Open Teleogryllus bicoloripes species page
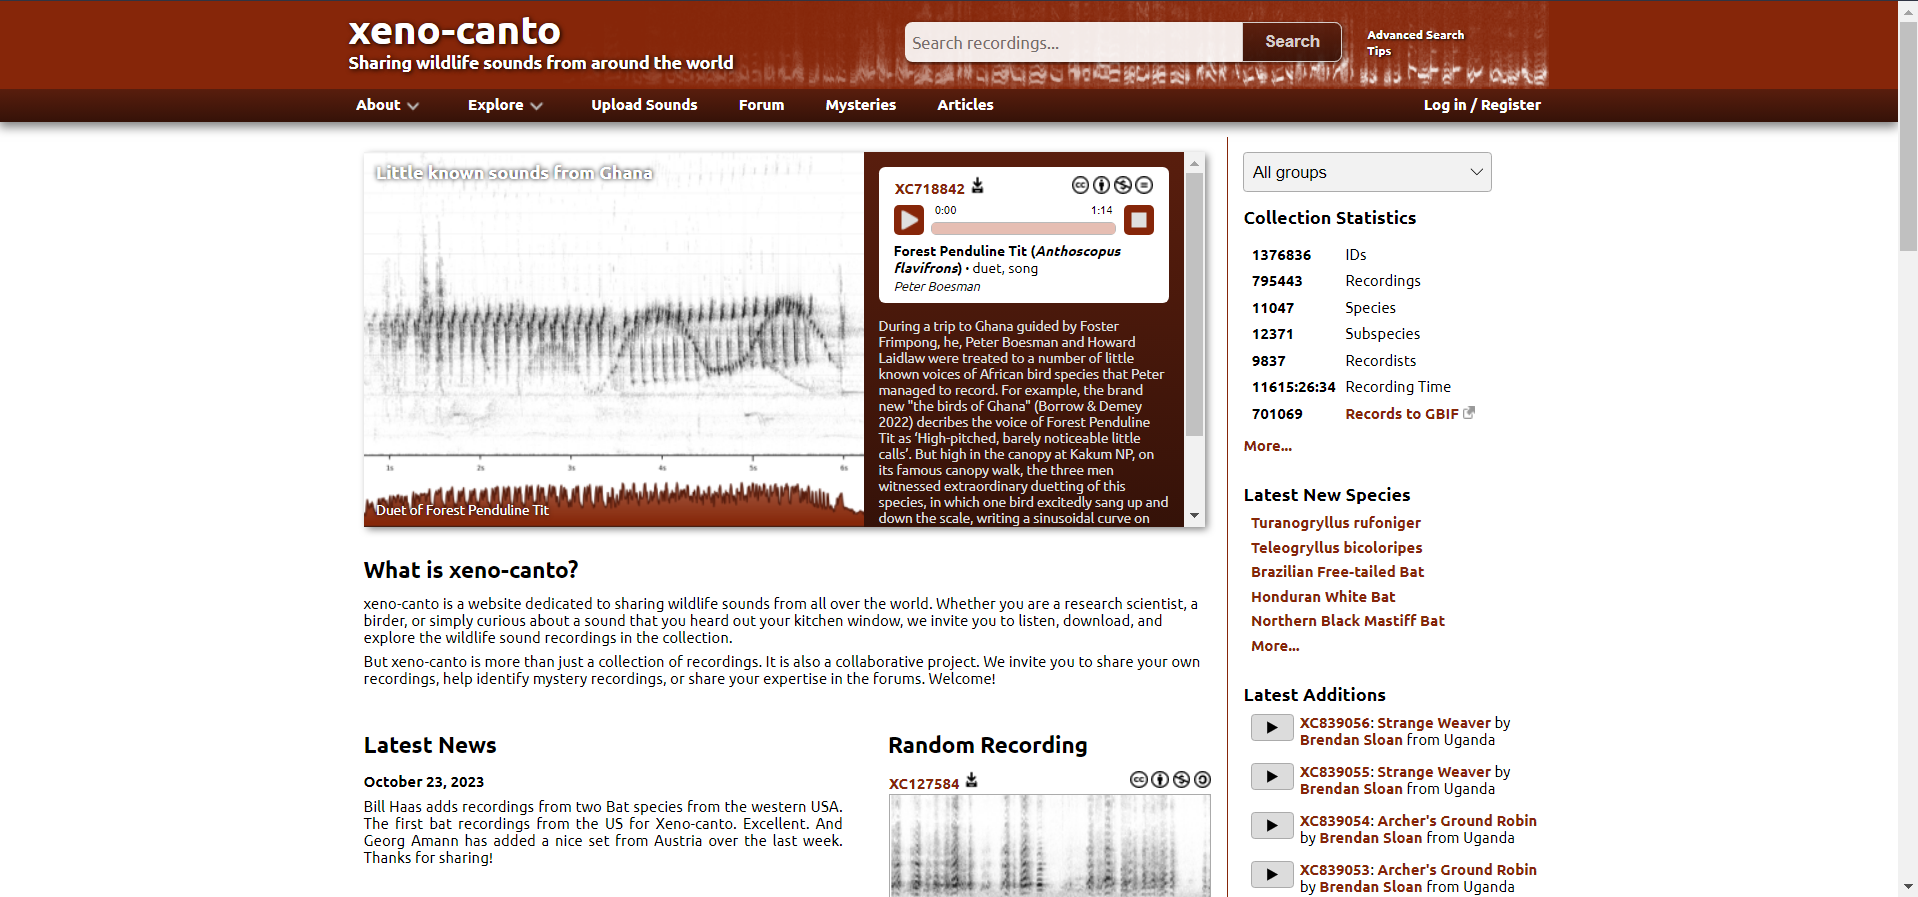 (x=1336, y=548)
